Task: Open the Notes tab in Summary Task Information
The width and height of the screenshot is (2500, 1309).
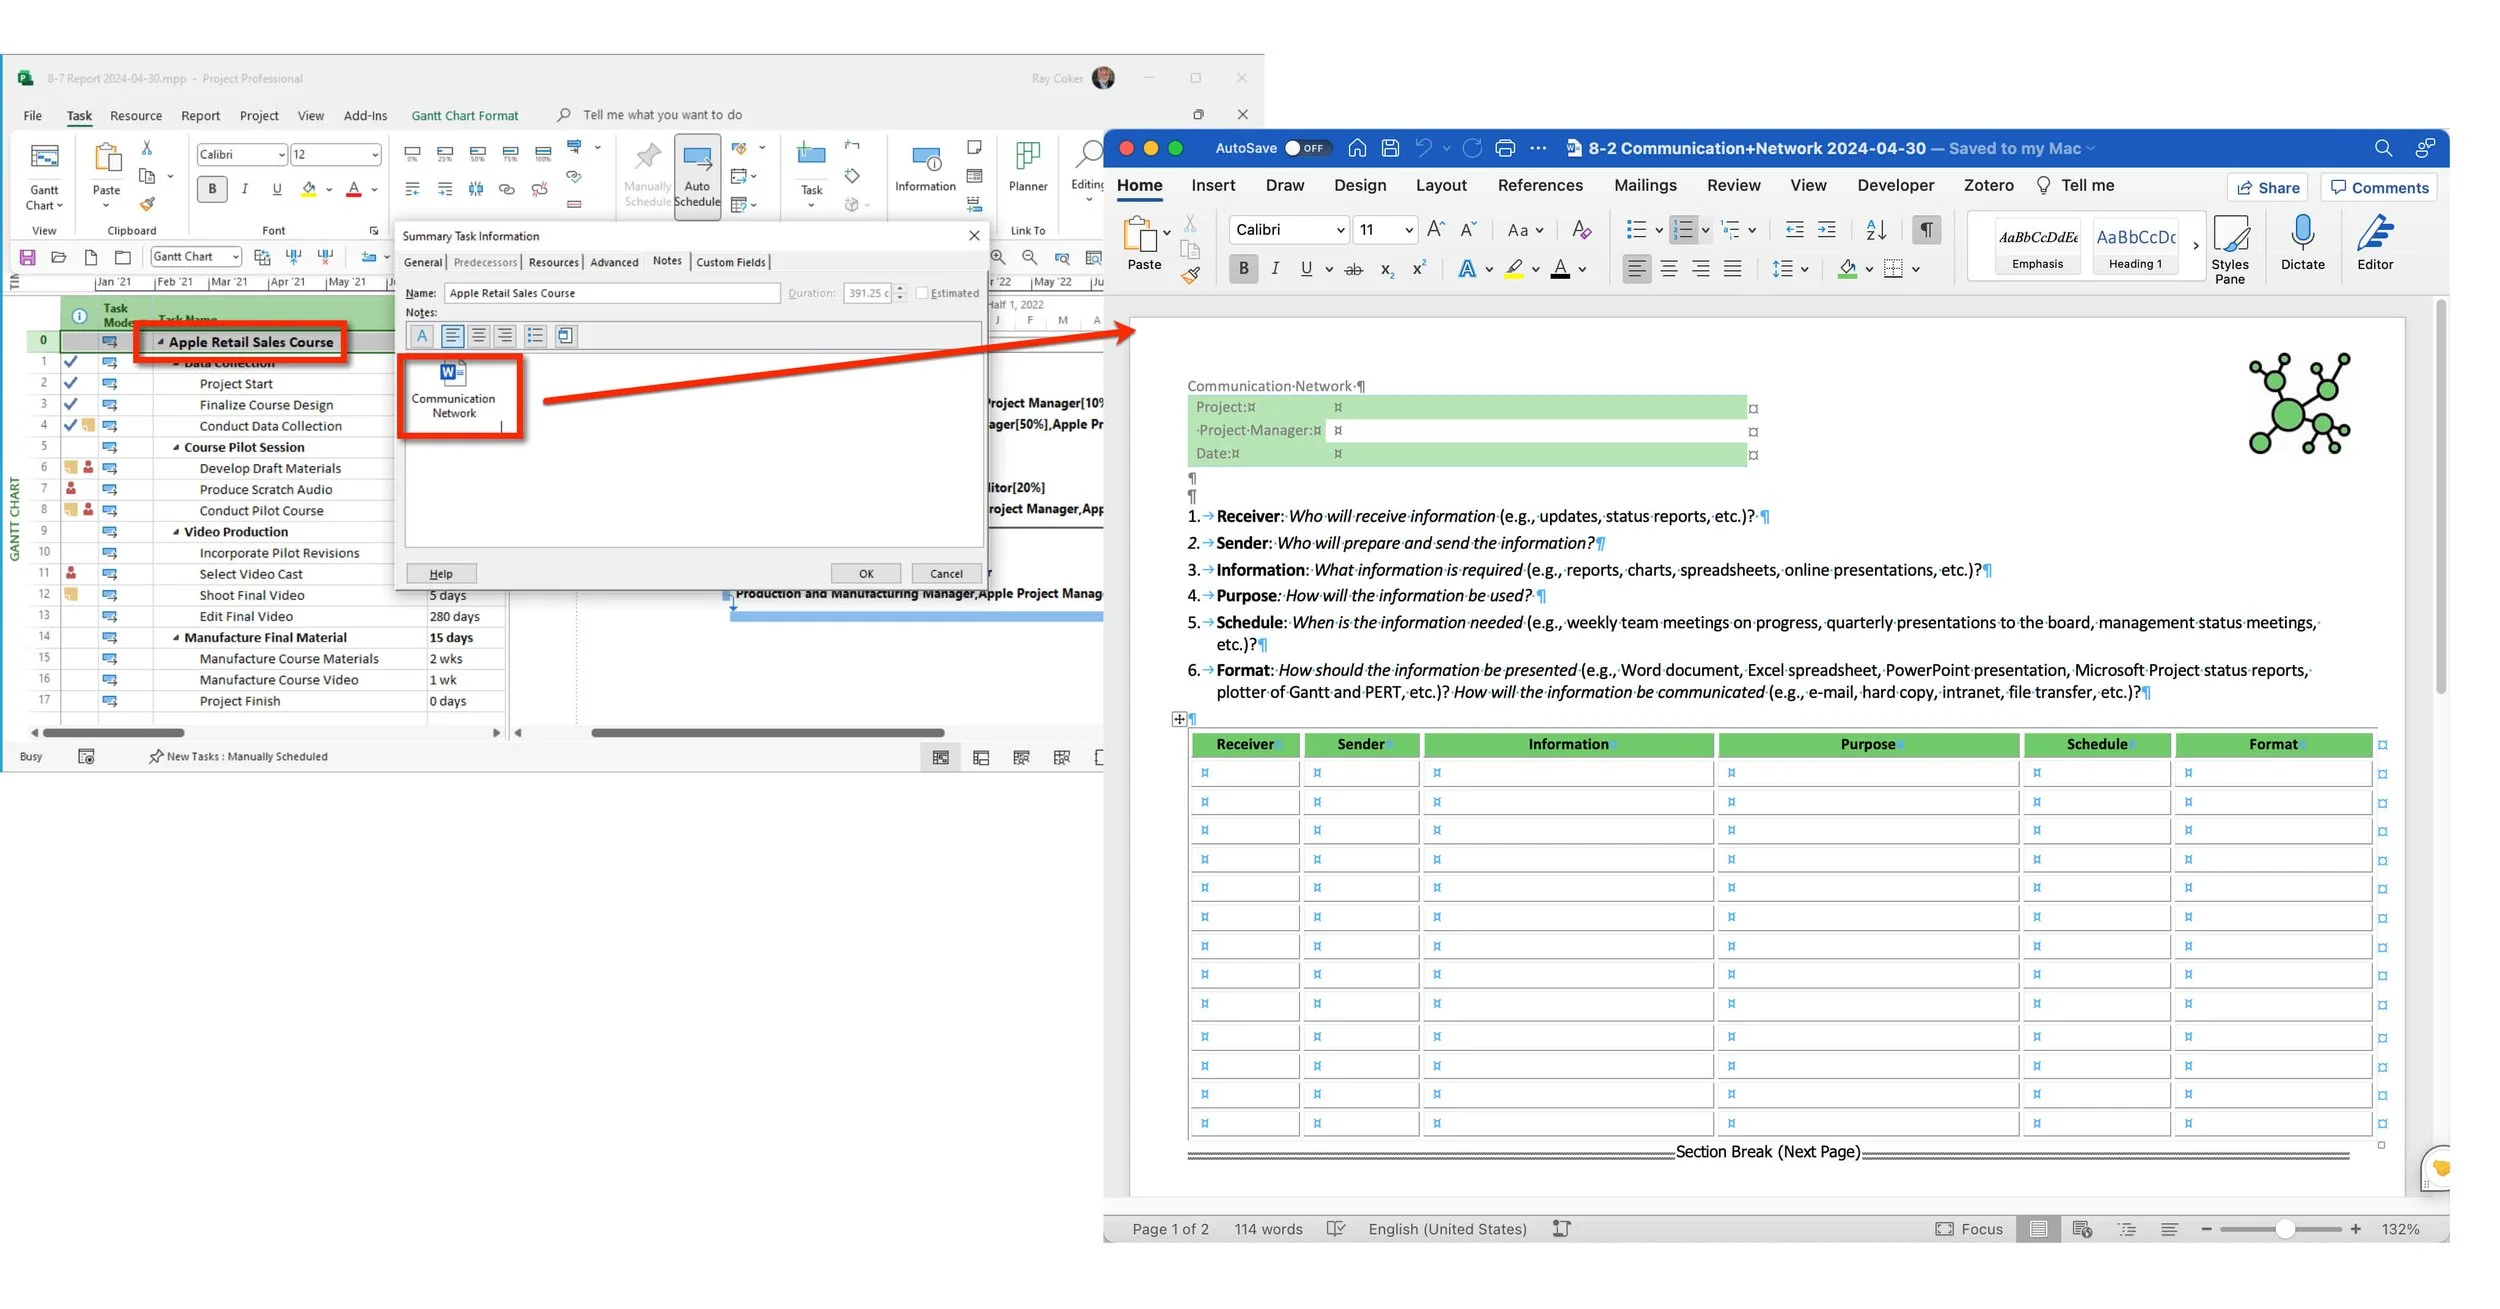Action: (x=667, y=261)
